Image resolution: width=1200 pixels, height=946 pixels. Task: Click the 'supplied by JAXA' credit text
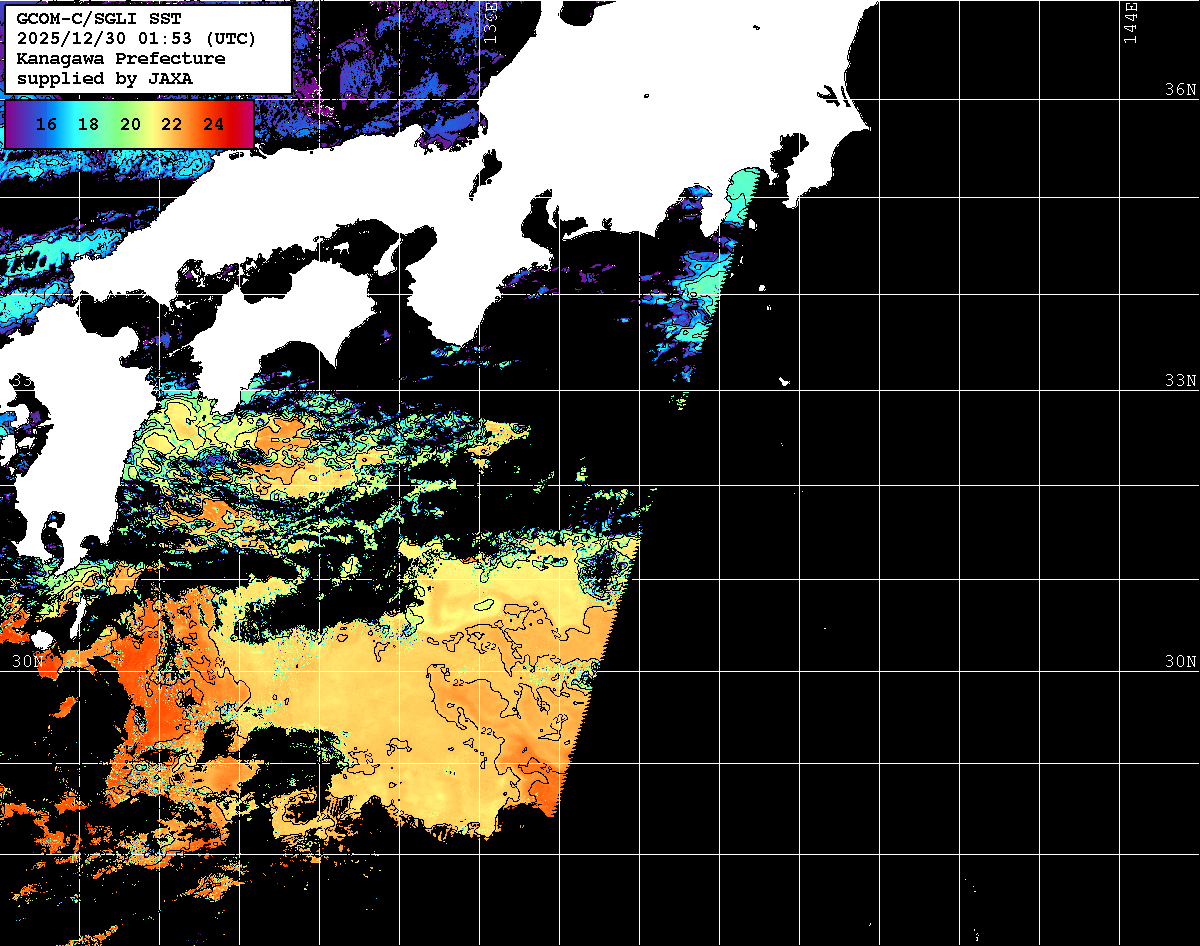[105, 78]
